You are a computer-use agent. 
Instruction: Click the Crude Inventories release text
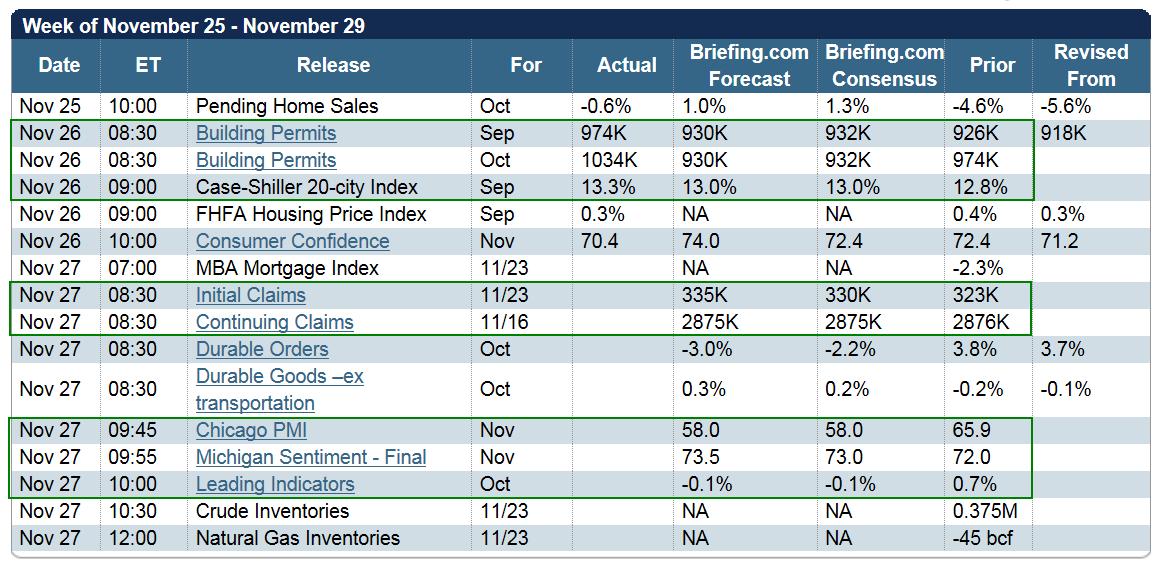272,511
